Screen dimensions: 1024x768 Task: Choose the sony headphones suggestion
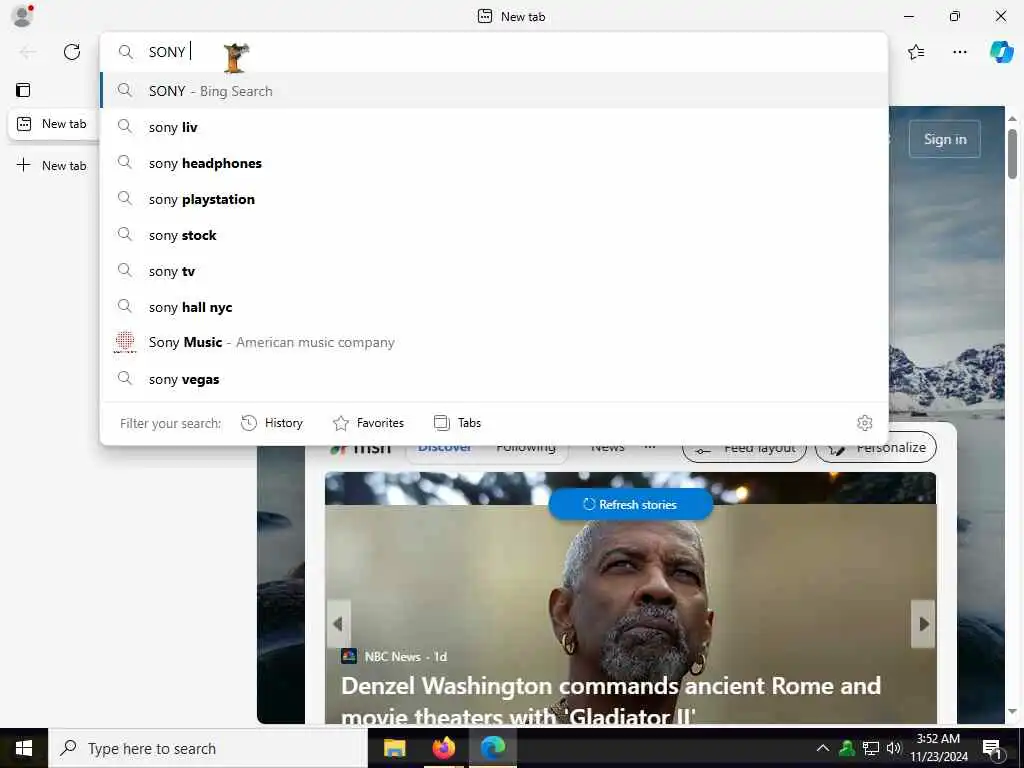tap(494, 163)
